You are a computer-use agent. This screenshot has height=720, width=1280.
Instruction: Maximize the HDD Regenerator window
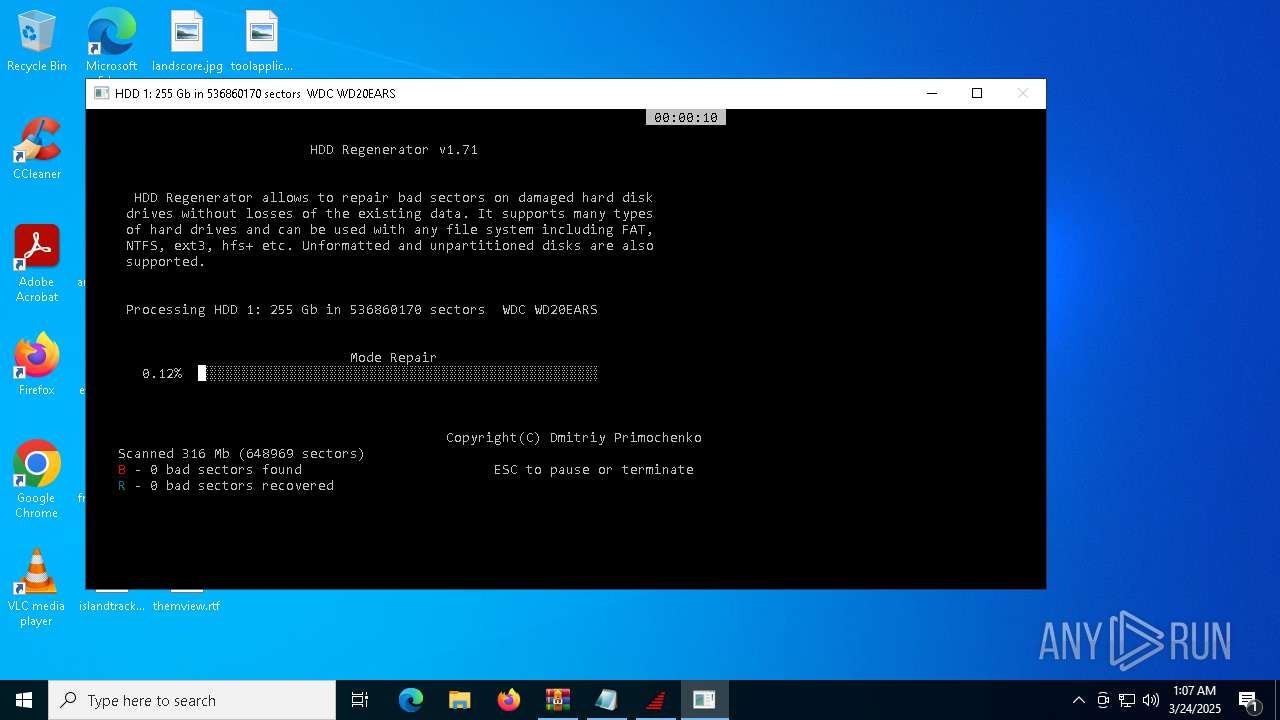(x=977, y=93)
